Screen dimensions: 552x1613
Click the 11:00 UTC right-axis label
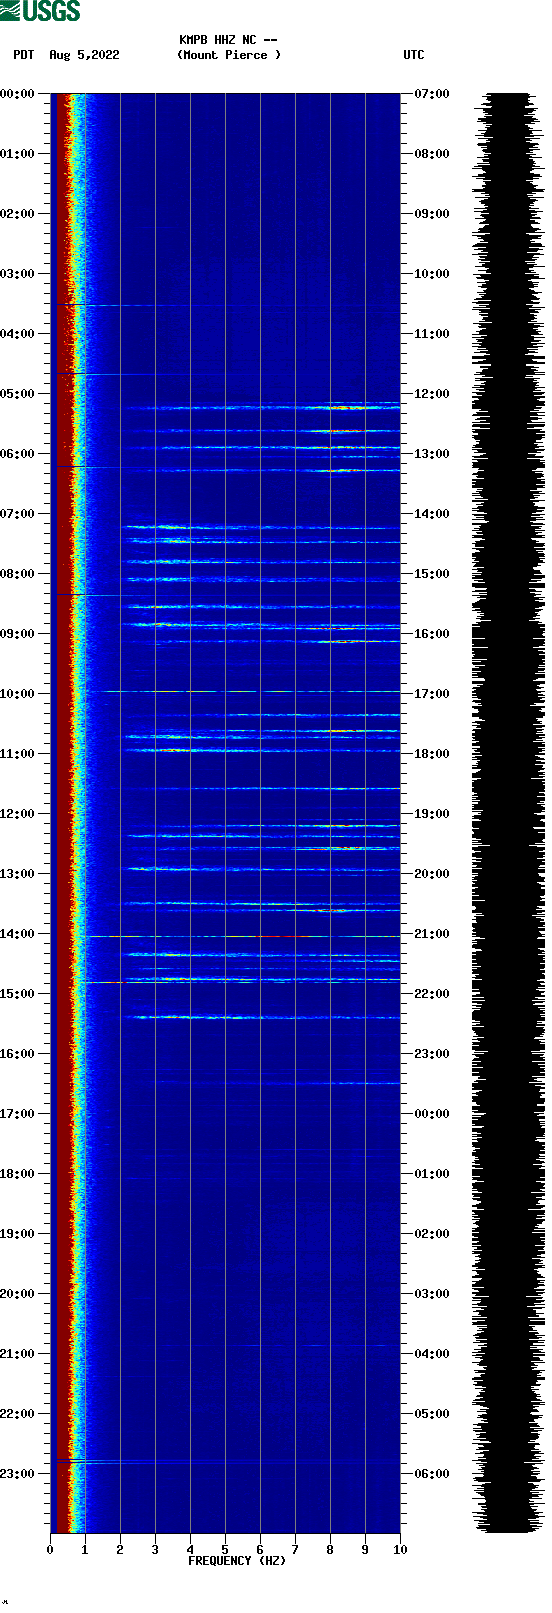tap(432, 334)
